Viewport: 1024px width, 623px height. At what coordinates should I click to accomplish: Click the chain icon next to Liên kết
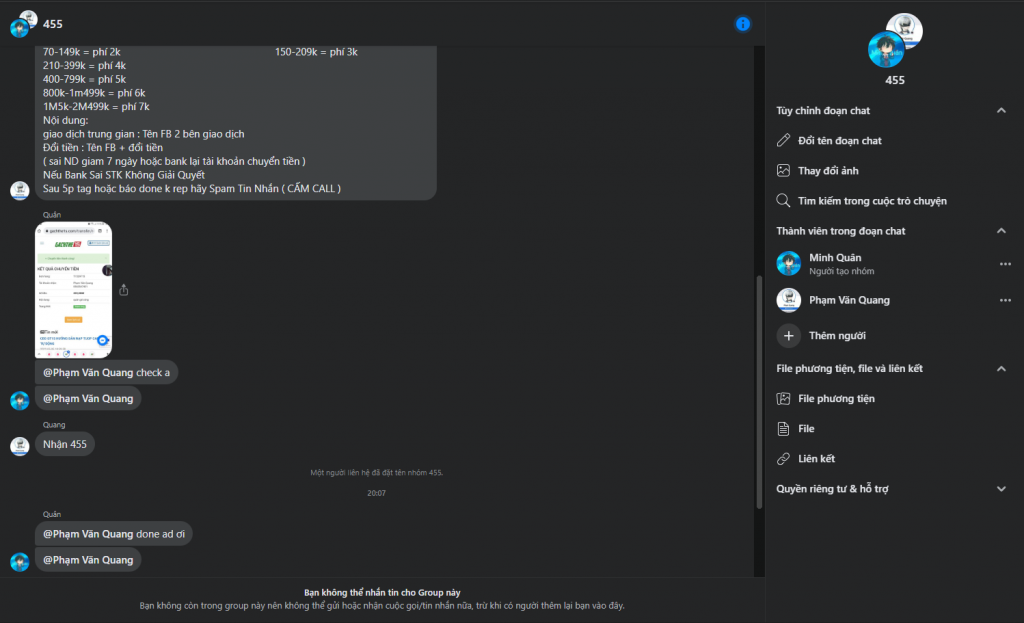coord(784,459)
